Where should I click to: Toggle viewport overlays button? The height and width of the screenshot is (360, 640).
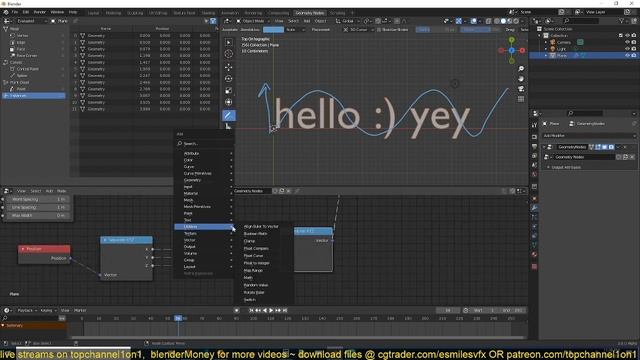pos(473,21)
